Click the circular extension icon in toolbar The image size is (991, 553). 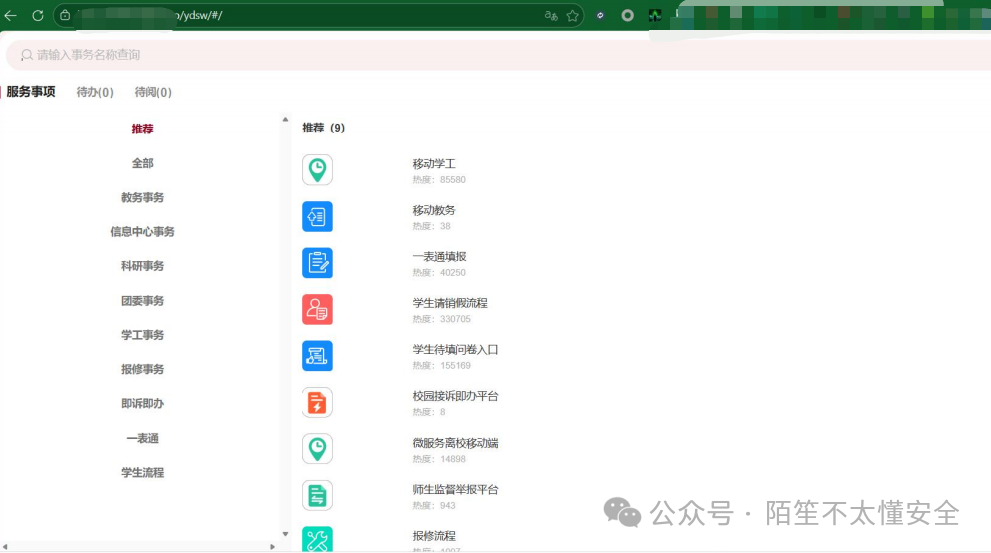tap(628, 15)
